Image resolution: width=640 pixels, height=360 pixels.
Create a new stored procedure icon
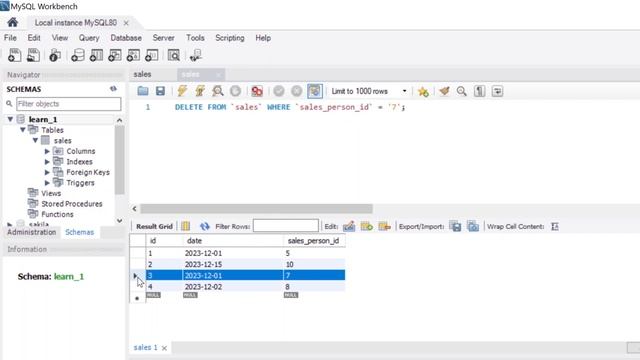pos(133,55)
